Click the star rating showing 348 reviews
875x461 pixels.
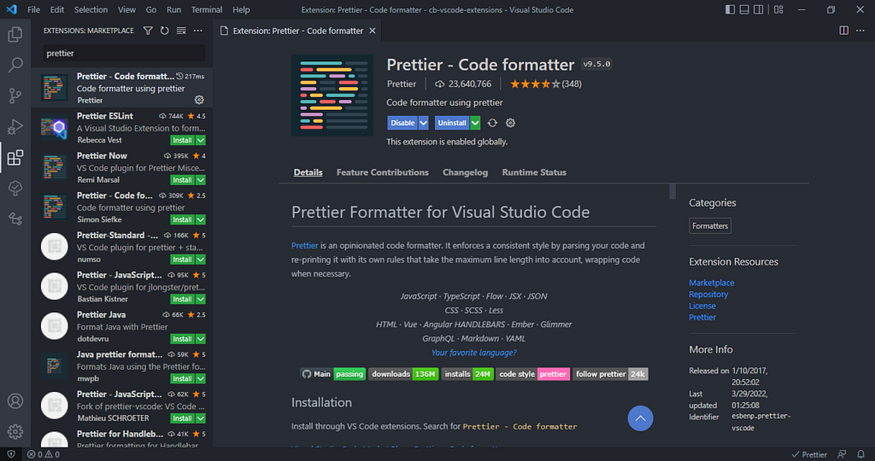(x=545, y=84)
